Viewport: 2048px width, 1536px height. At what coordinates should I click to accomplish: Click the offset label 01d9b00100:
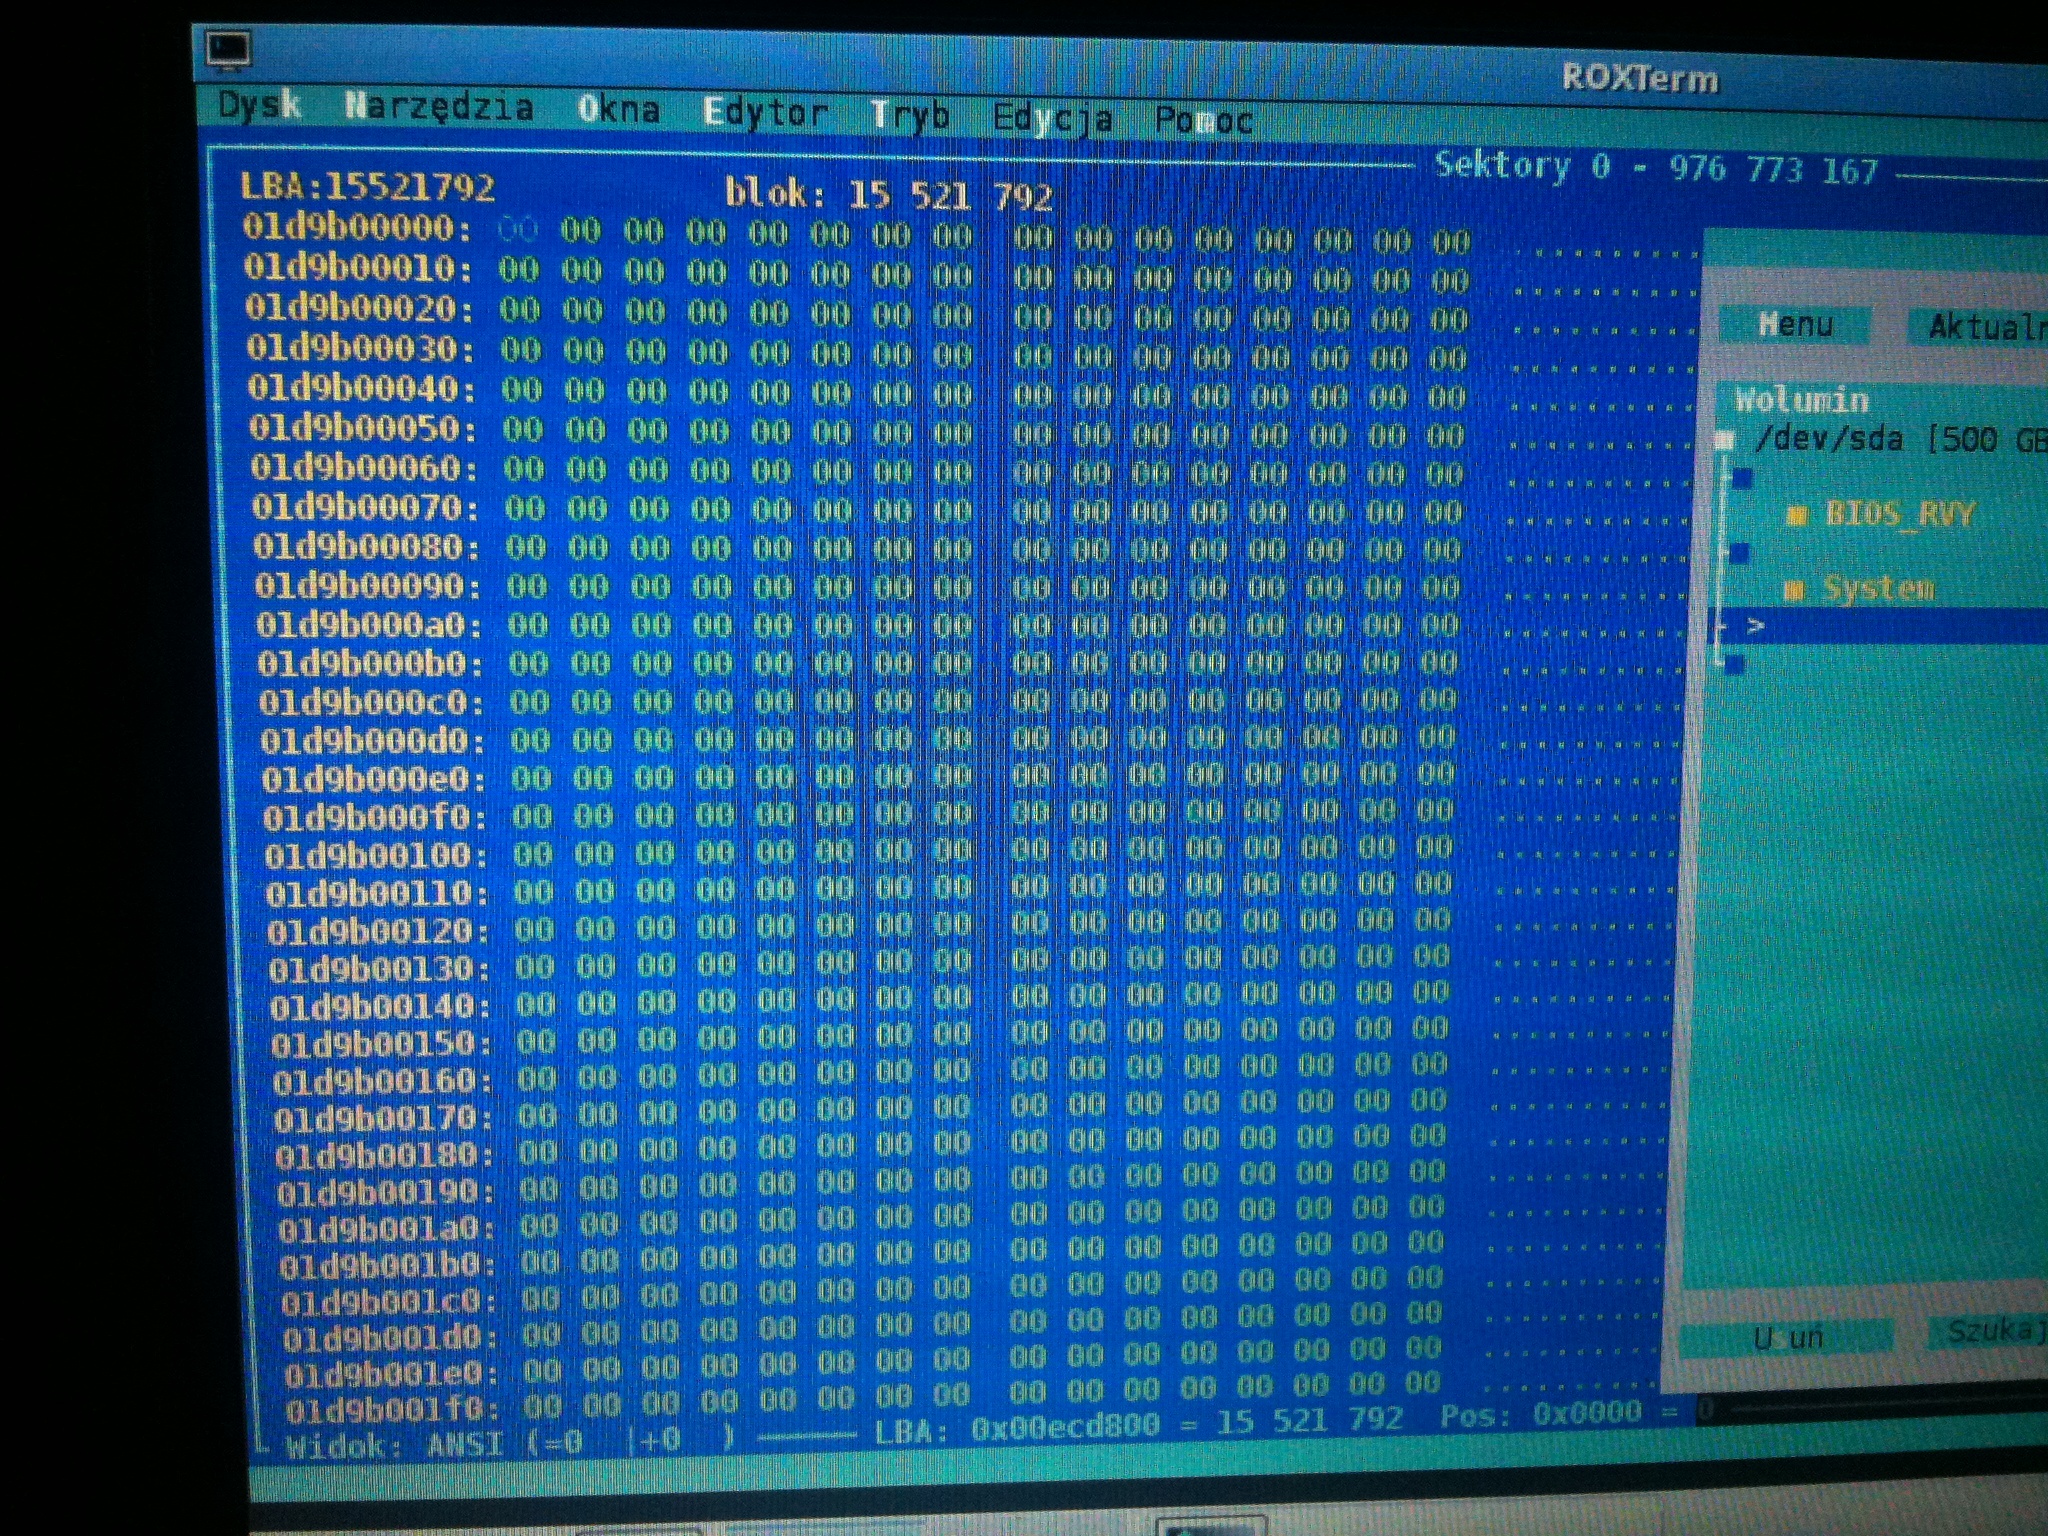tap(377, 855)
